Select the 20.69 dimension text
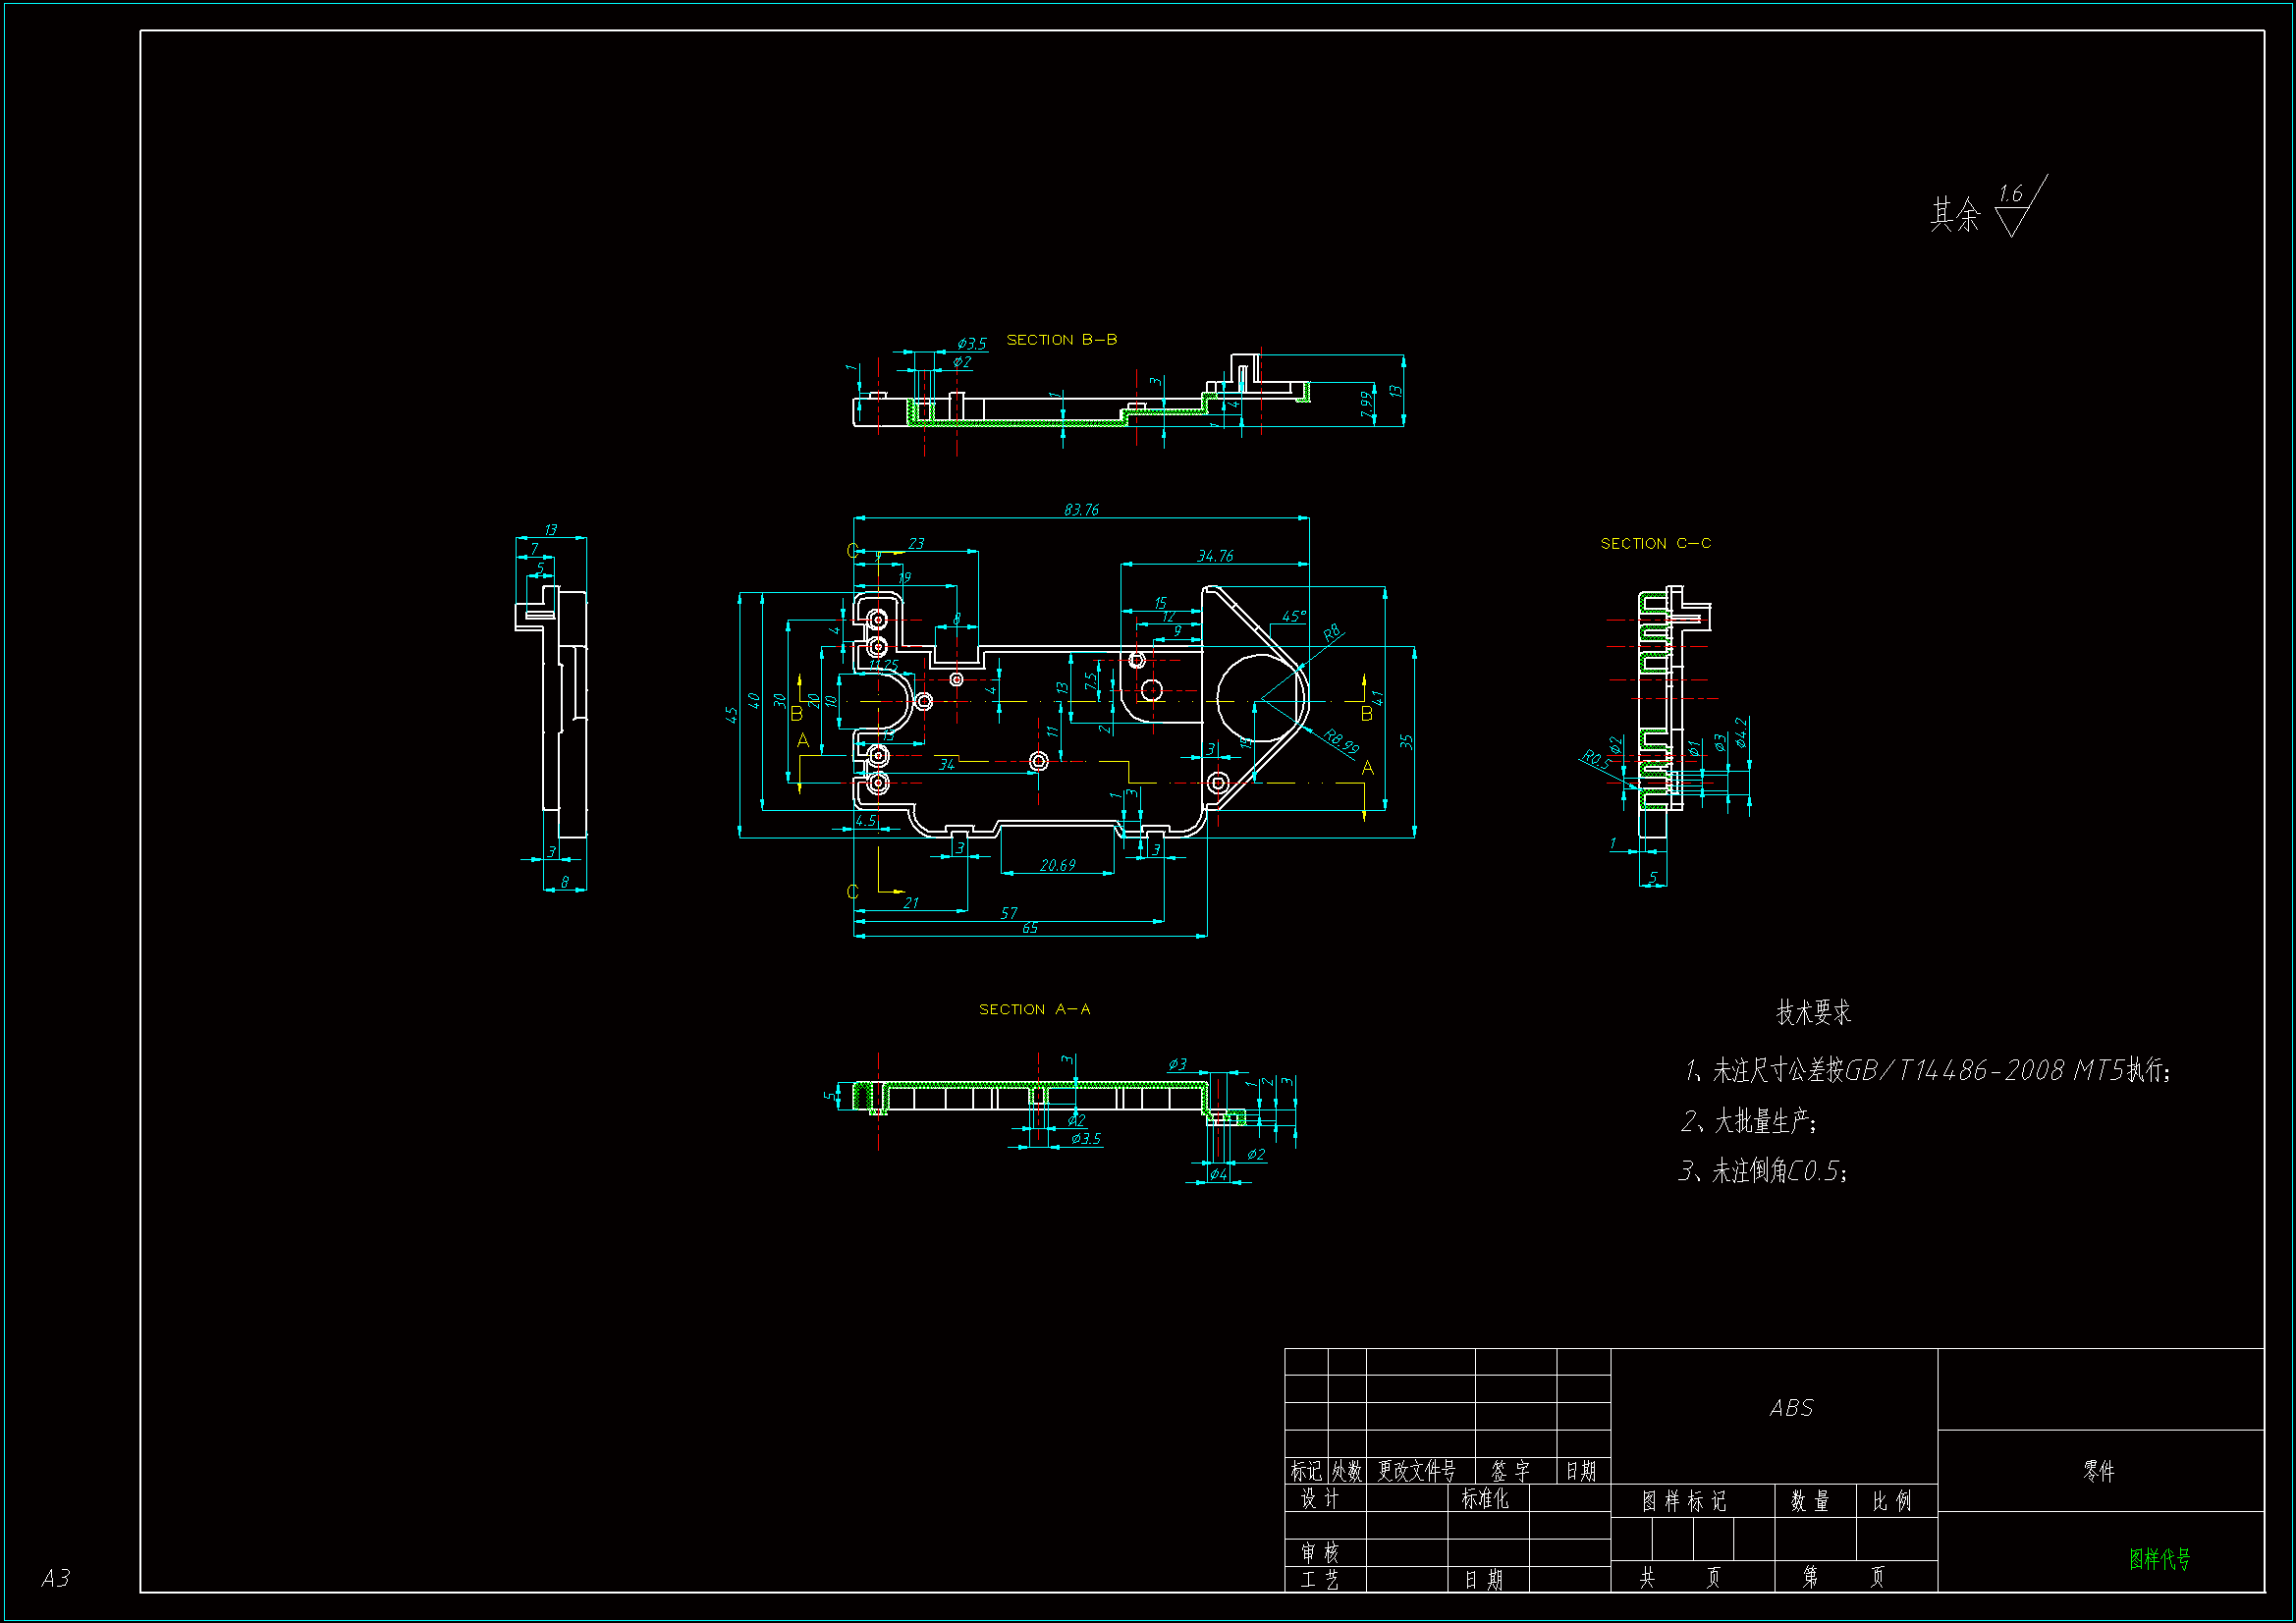The height and width of the screenshot is (1623, 2296). coord(1057,865)
